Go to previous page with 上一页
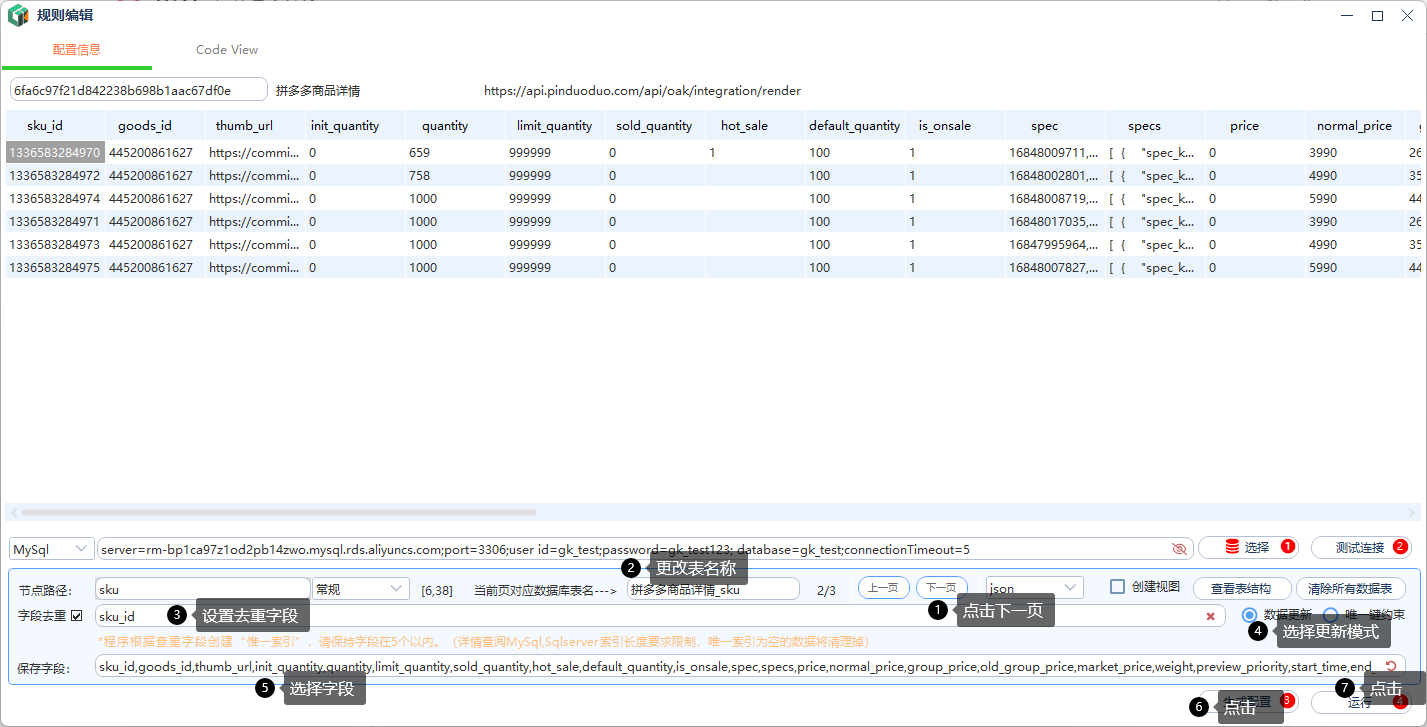The image size is (1427, 727). pos(883,588)
